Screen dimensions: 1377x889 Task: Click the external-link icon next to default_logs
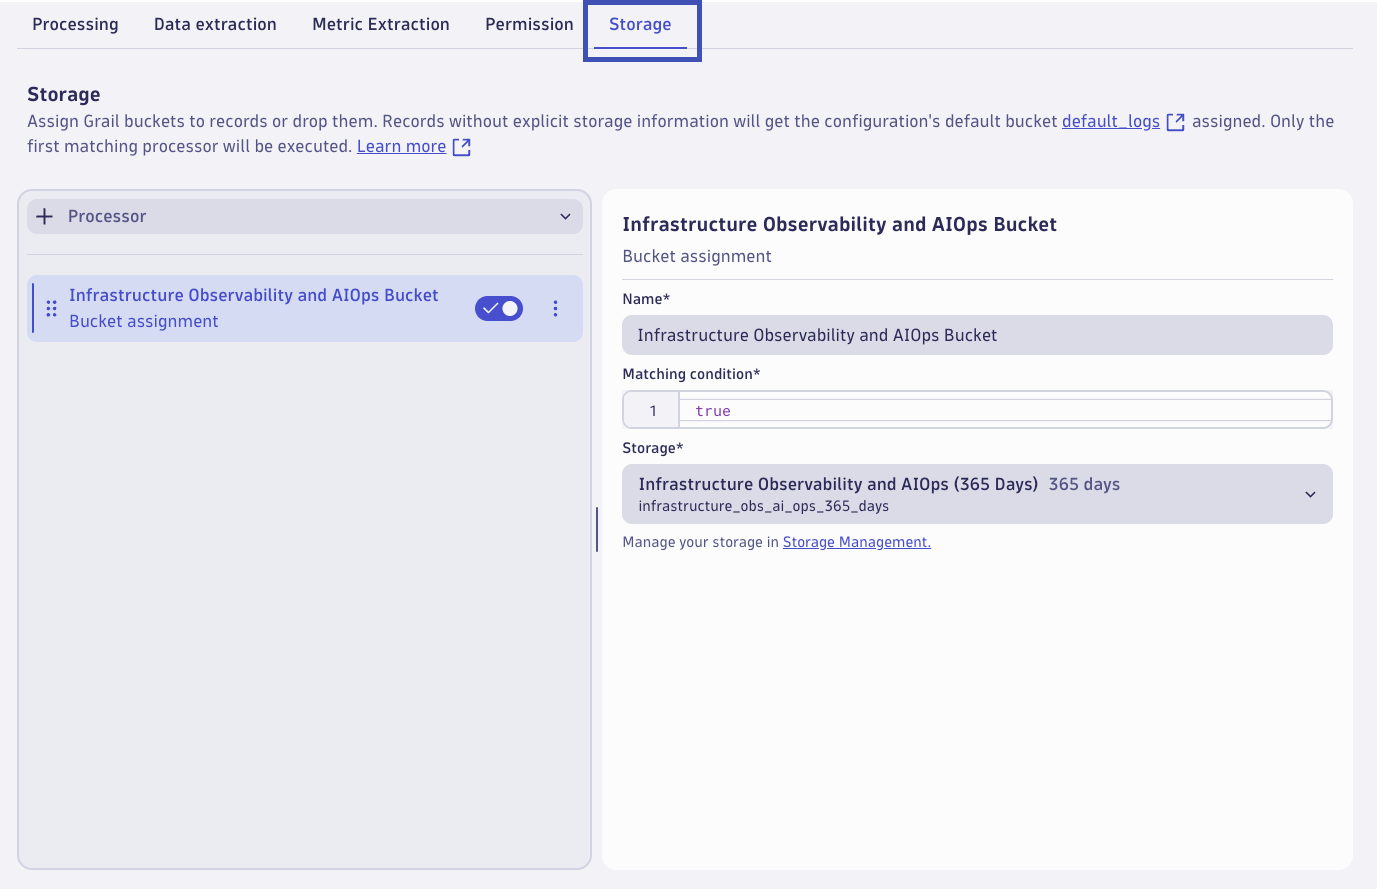1176,122
